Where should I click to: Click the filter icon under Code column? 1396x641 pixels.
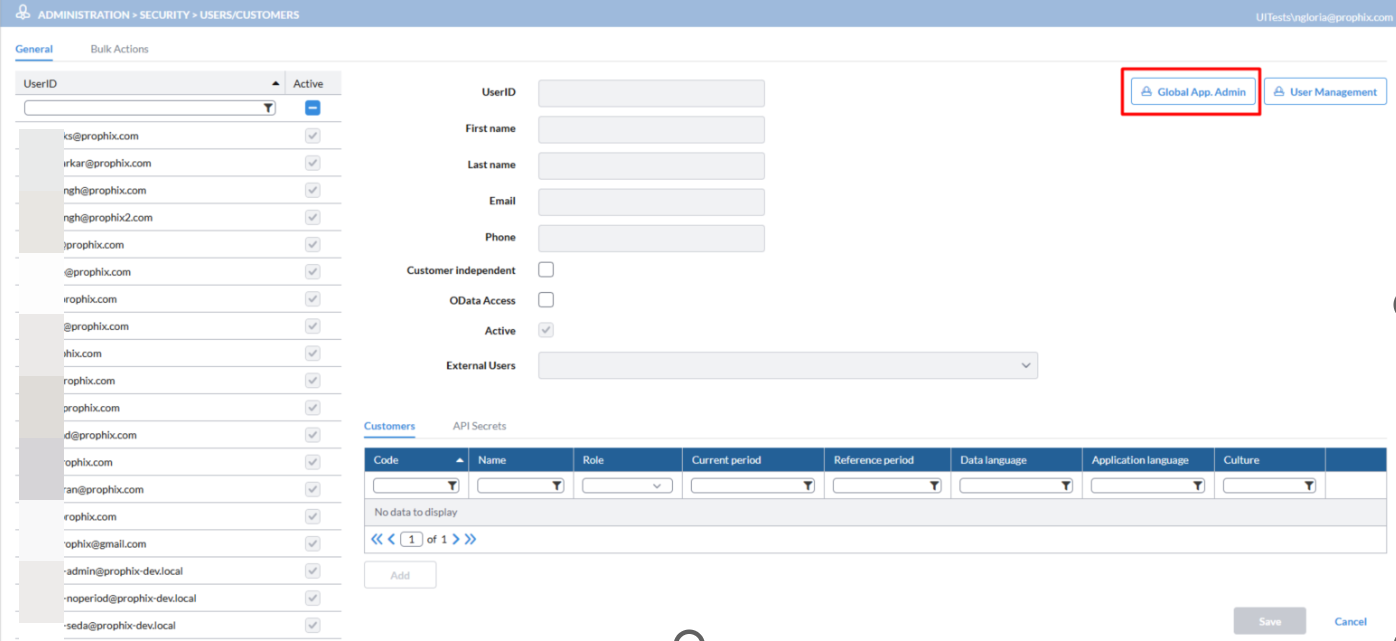[x=452, y=485]
